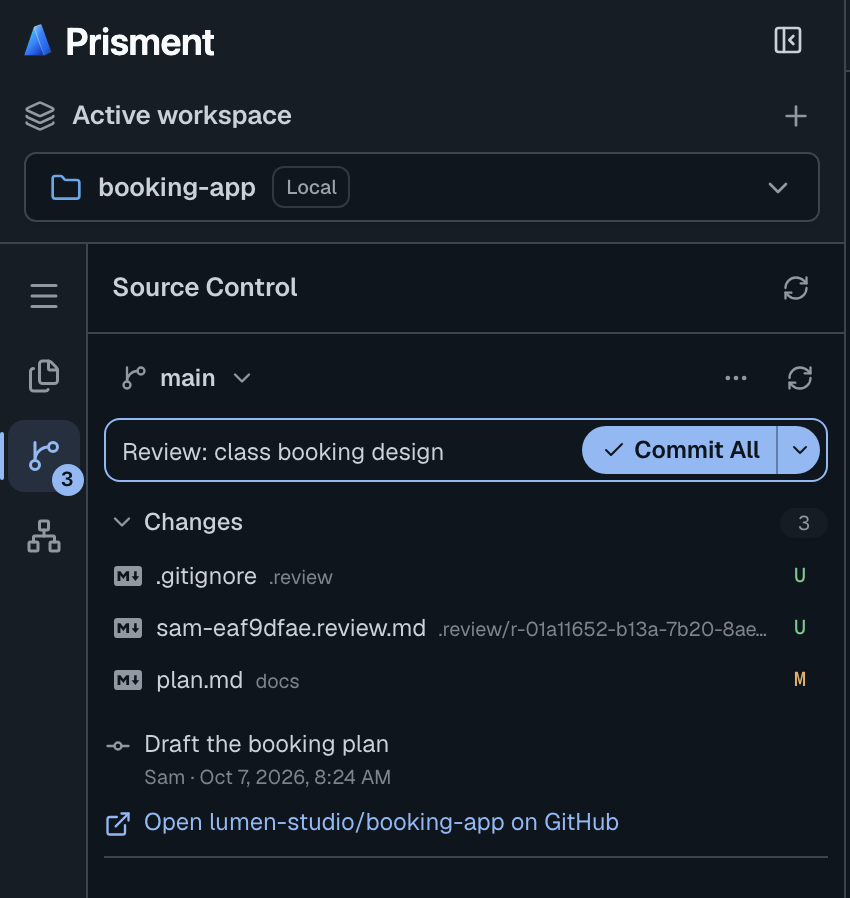Viewport: 850px width, 898px height.
Task: Click markdown icon beside sam-eaf9dfae.review.md
Action: pos(128,628)
